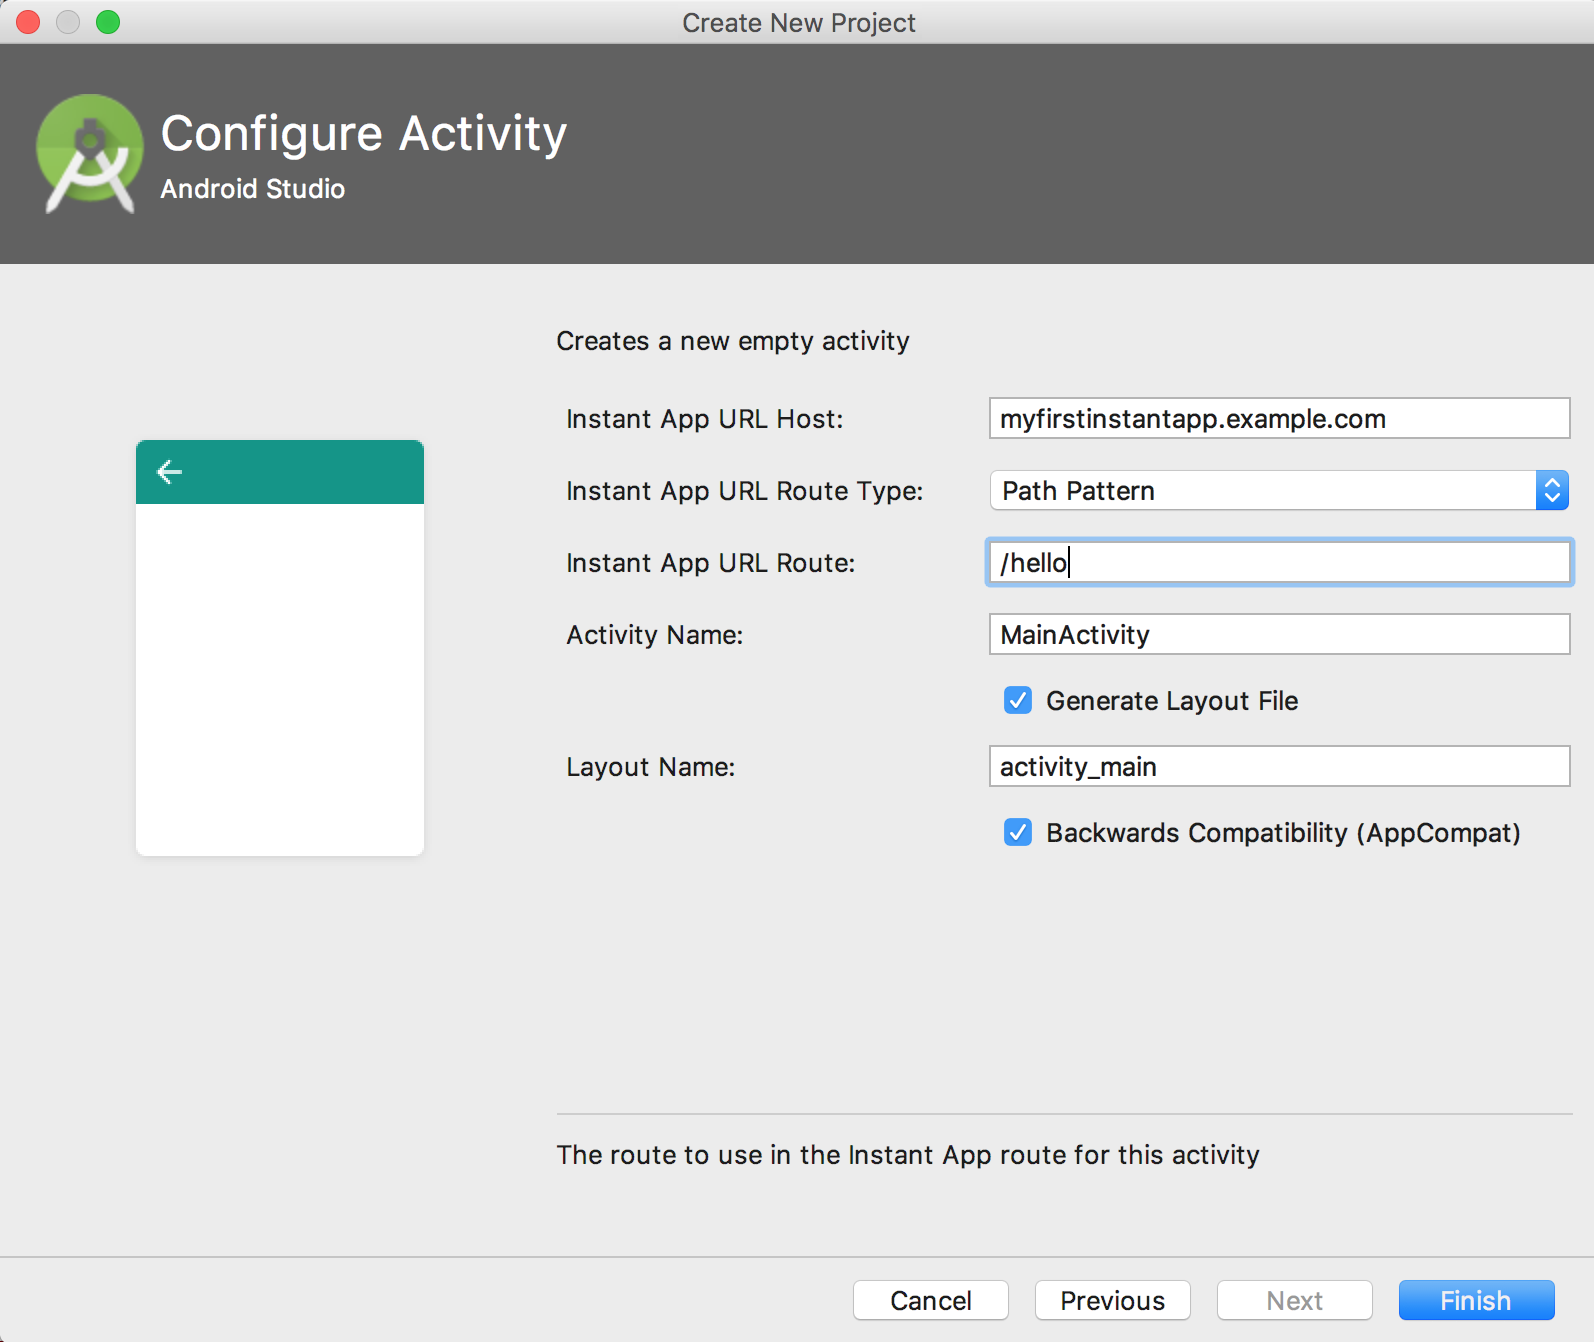The height and width of the screenshot is (1342, 1594).
Task: Uncheck Generate Layout File checkbox
Action: (x=1018, y=700)
